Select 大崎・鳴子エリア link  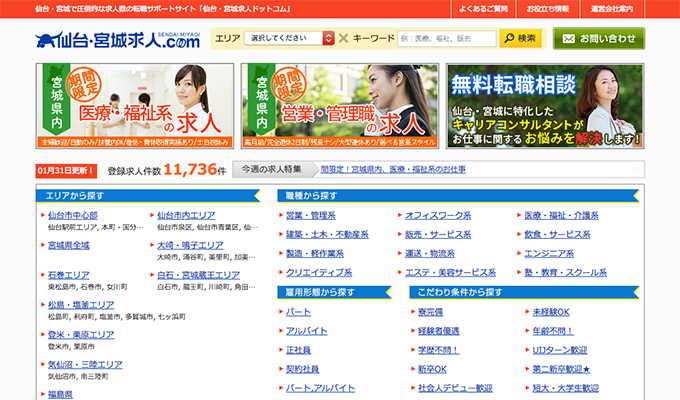(190, 245)
